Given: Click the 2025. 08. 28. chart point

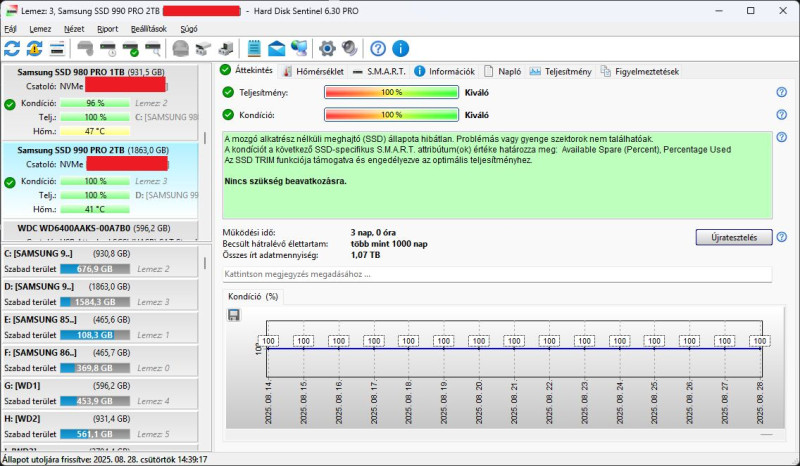Looking at the screenshot, I should (760, 349).
